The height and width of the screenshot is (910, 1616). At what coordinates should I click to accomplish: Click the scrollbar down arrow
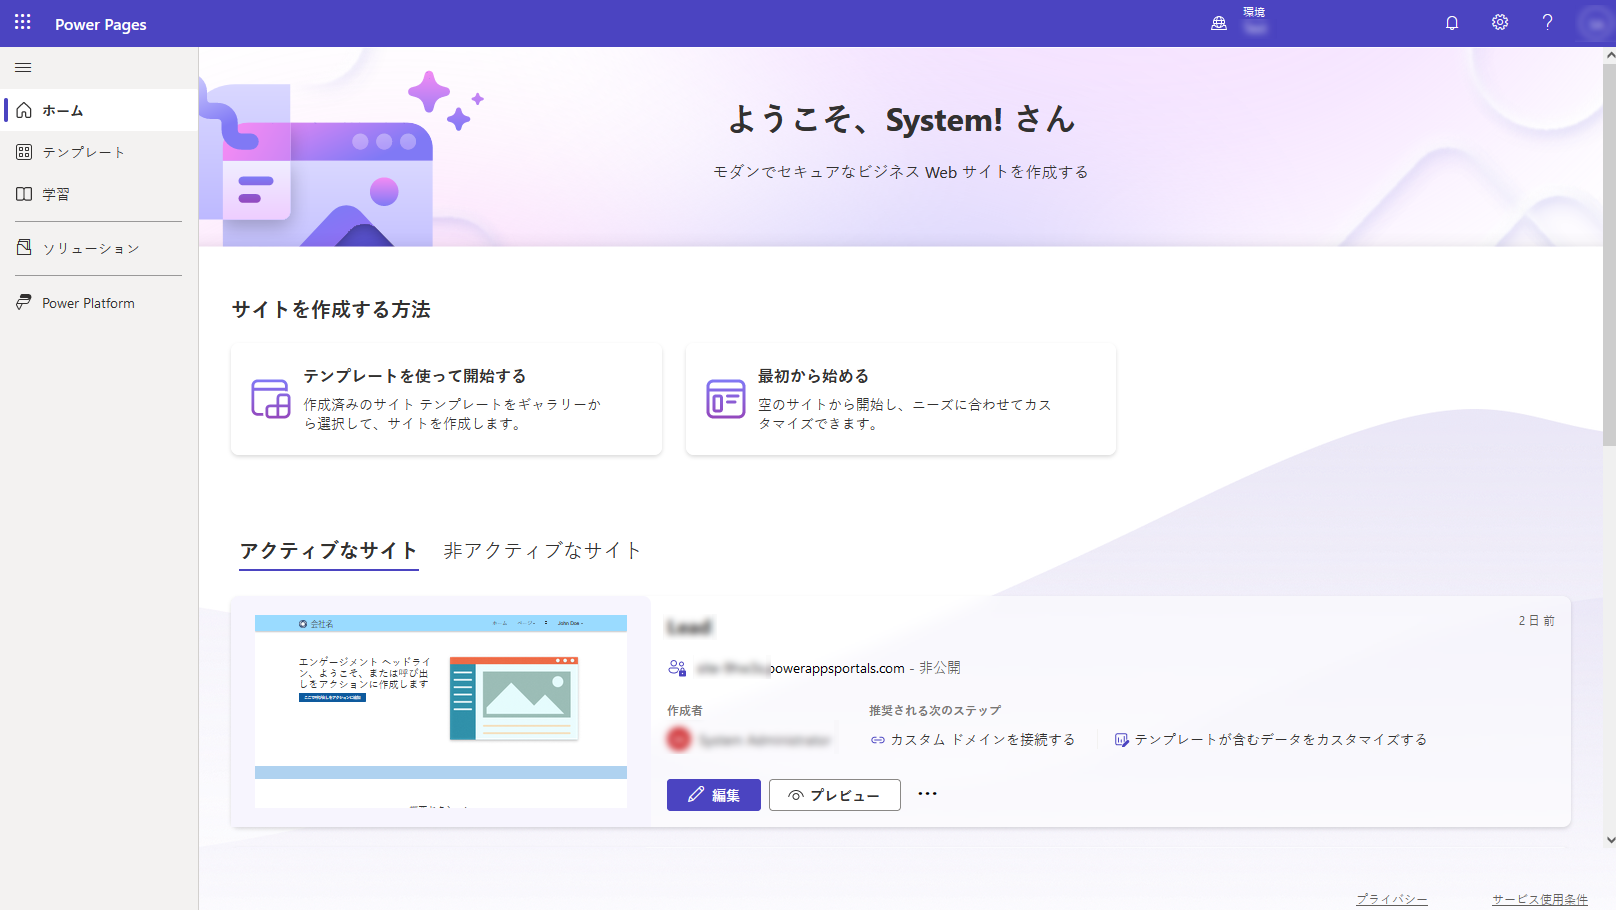click(1609, 840)
